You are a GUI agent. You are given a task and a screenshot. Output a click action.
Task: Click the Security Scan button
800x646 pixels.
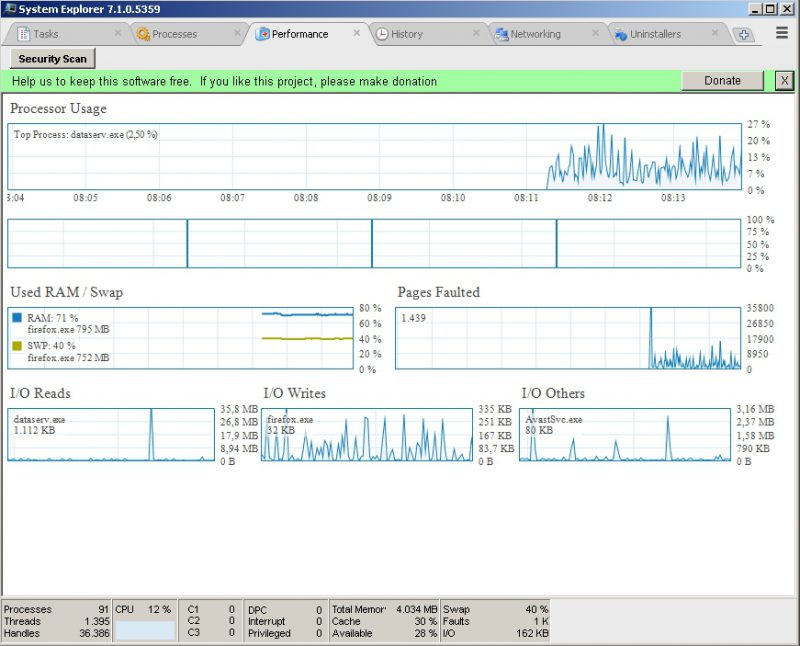pos(53,59)
